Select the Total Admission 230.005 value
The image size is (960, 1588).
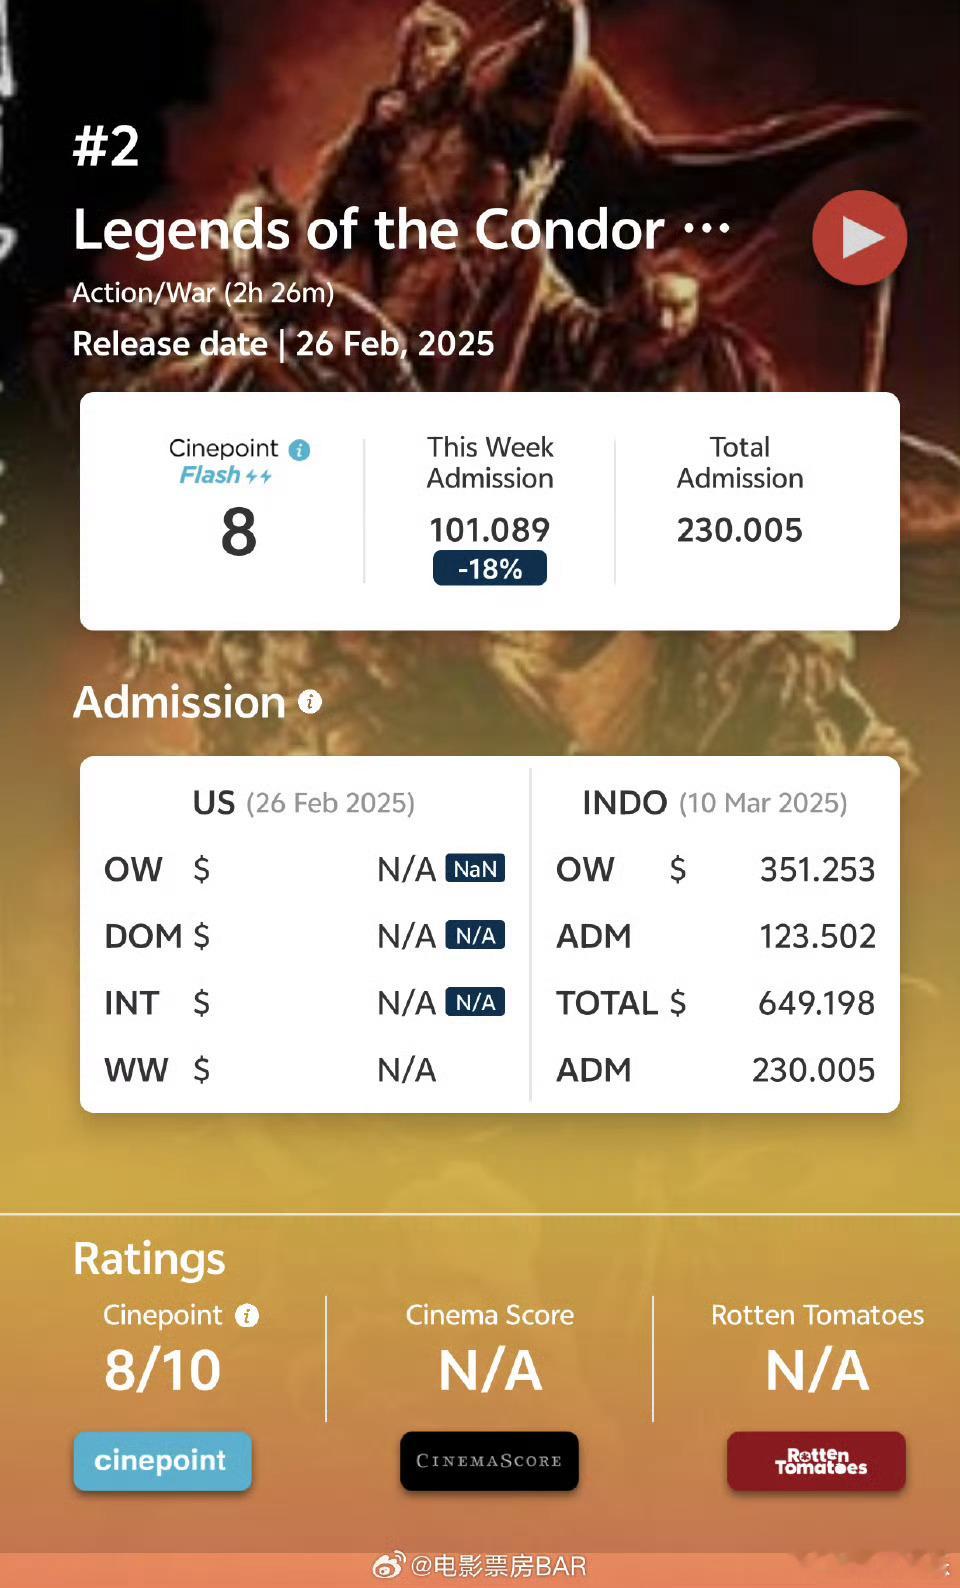[x=740, y=530]
